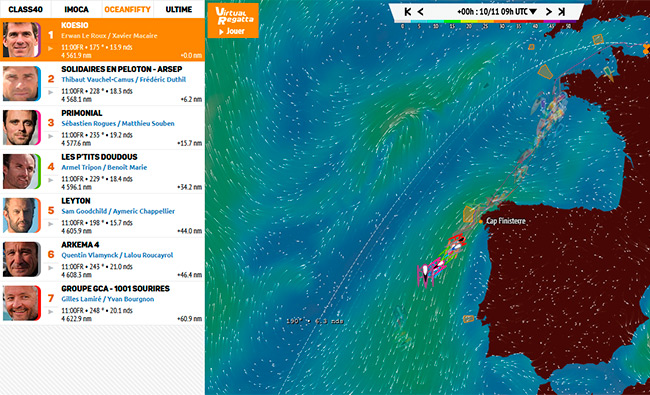
Task: Open Gilles Lamiré / Yvan Bourgnon link
Action: (x=108, y=299)
